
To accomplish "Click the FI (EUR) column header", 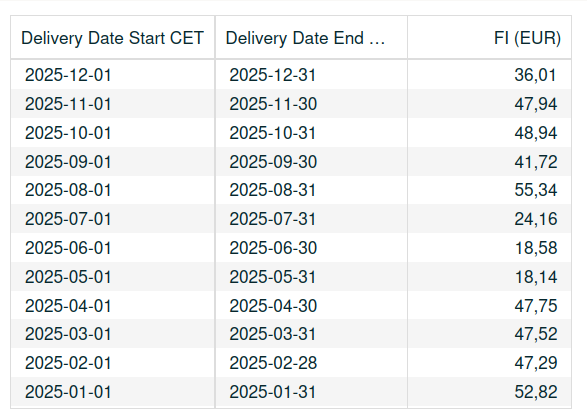I will (x=489, y=38).
